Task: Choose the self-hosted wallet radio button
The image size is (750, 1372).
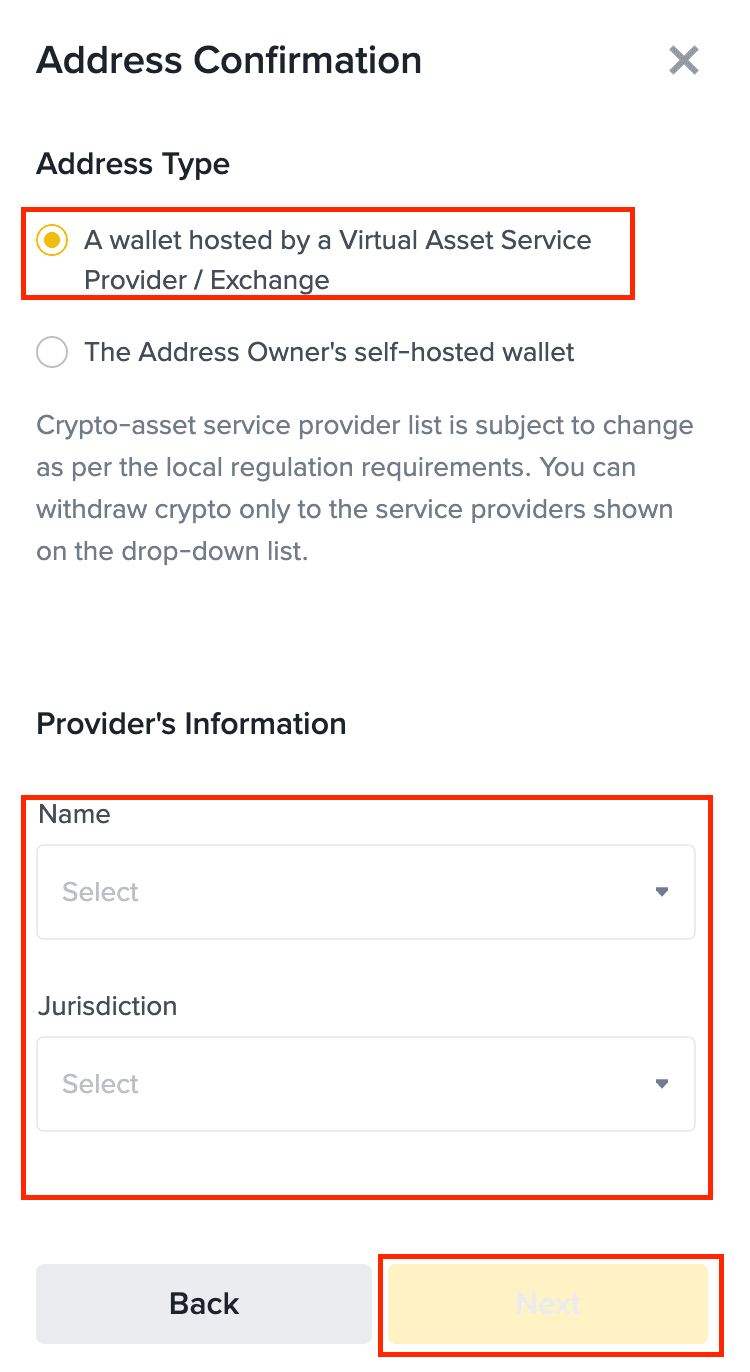Action: (52, 352)
